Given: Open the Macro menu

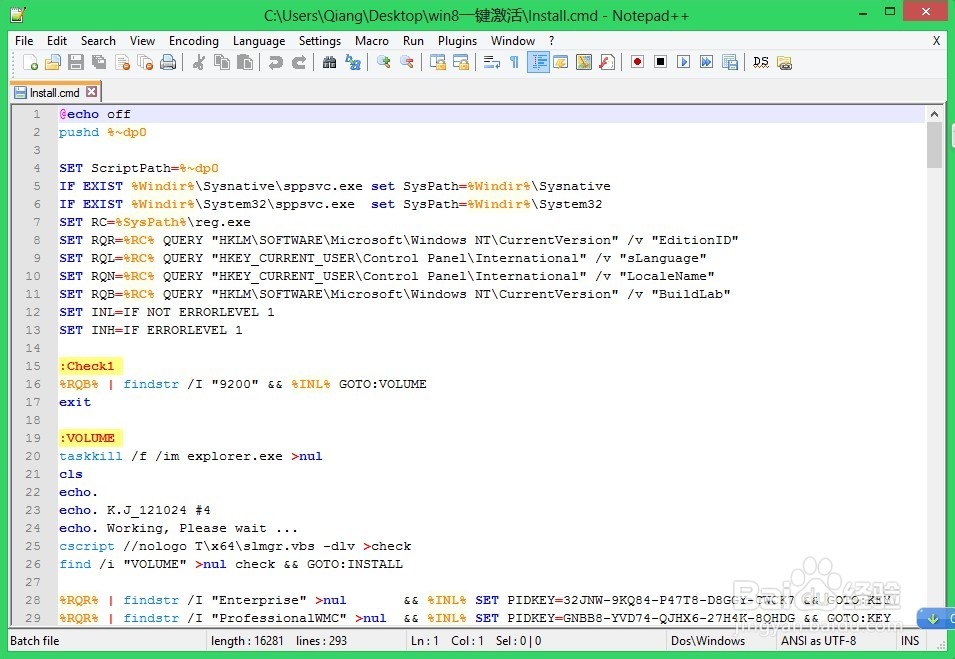Looking at the screenshot, I should pos(372,41).
